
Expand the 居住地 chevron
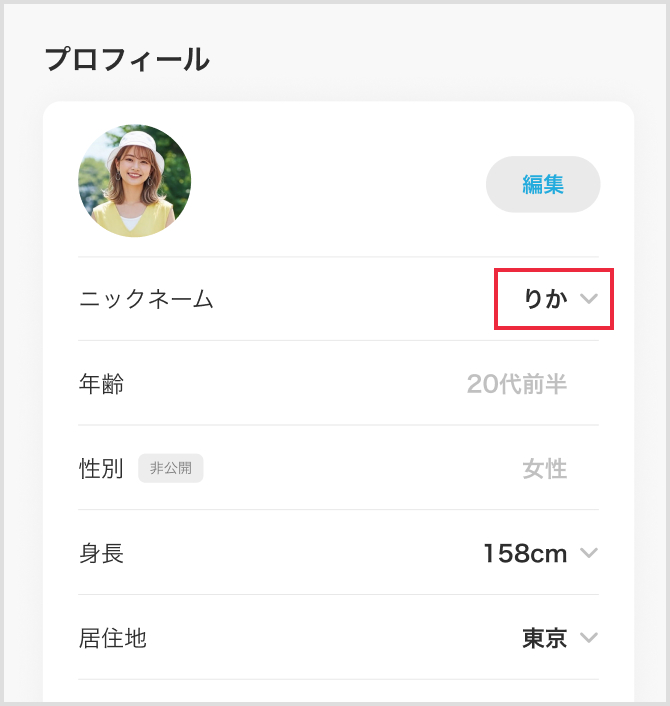[x=588, y=638]
